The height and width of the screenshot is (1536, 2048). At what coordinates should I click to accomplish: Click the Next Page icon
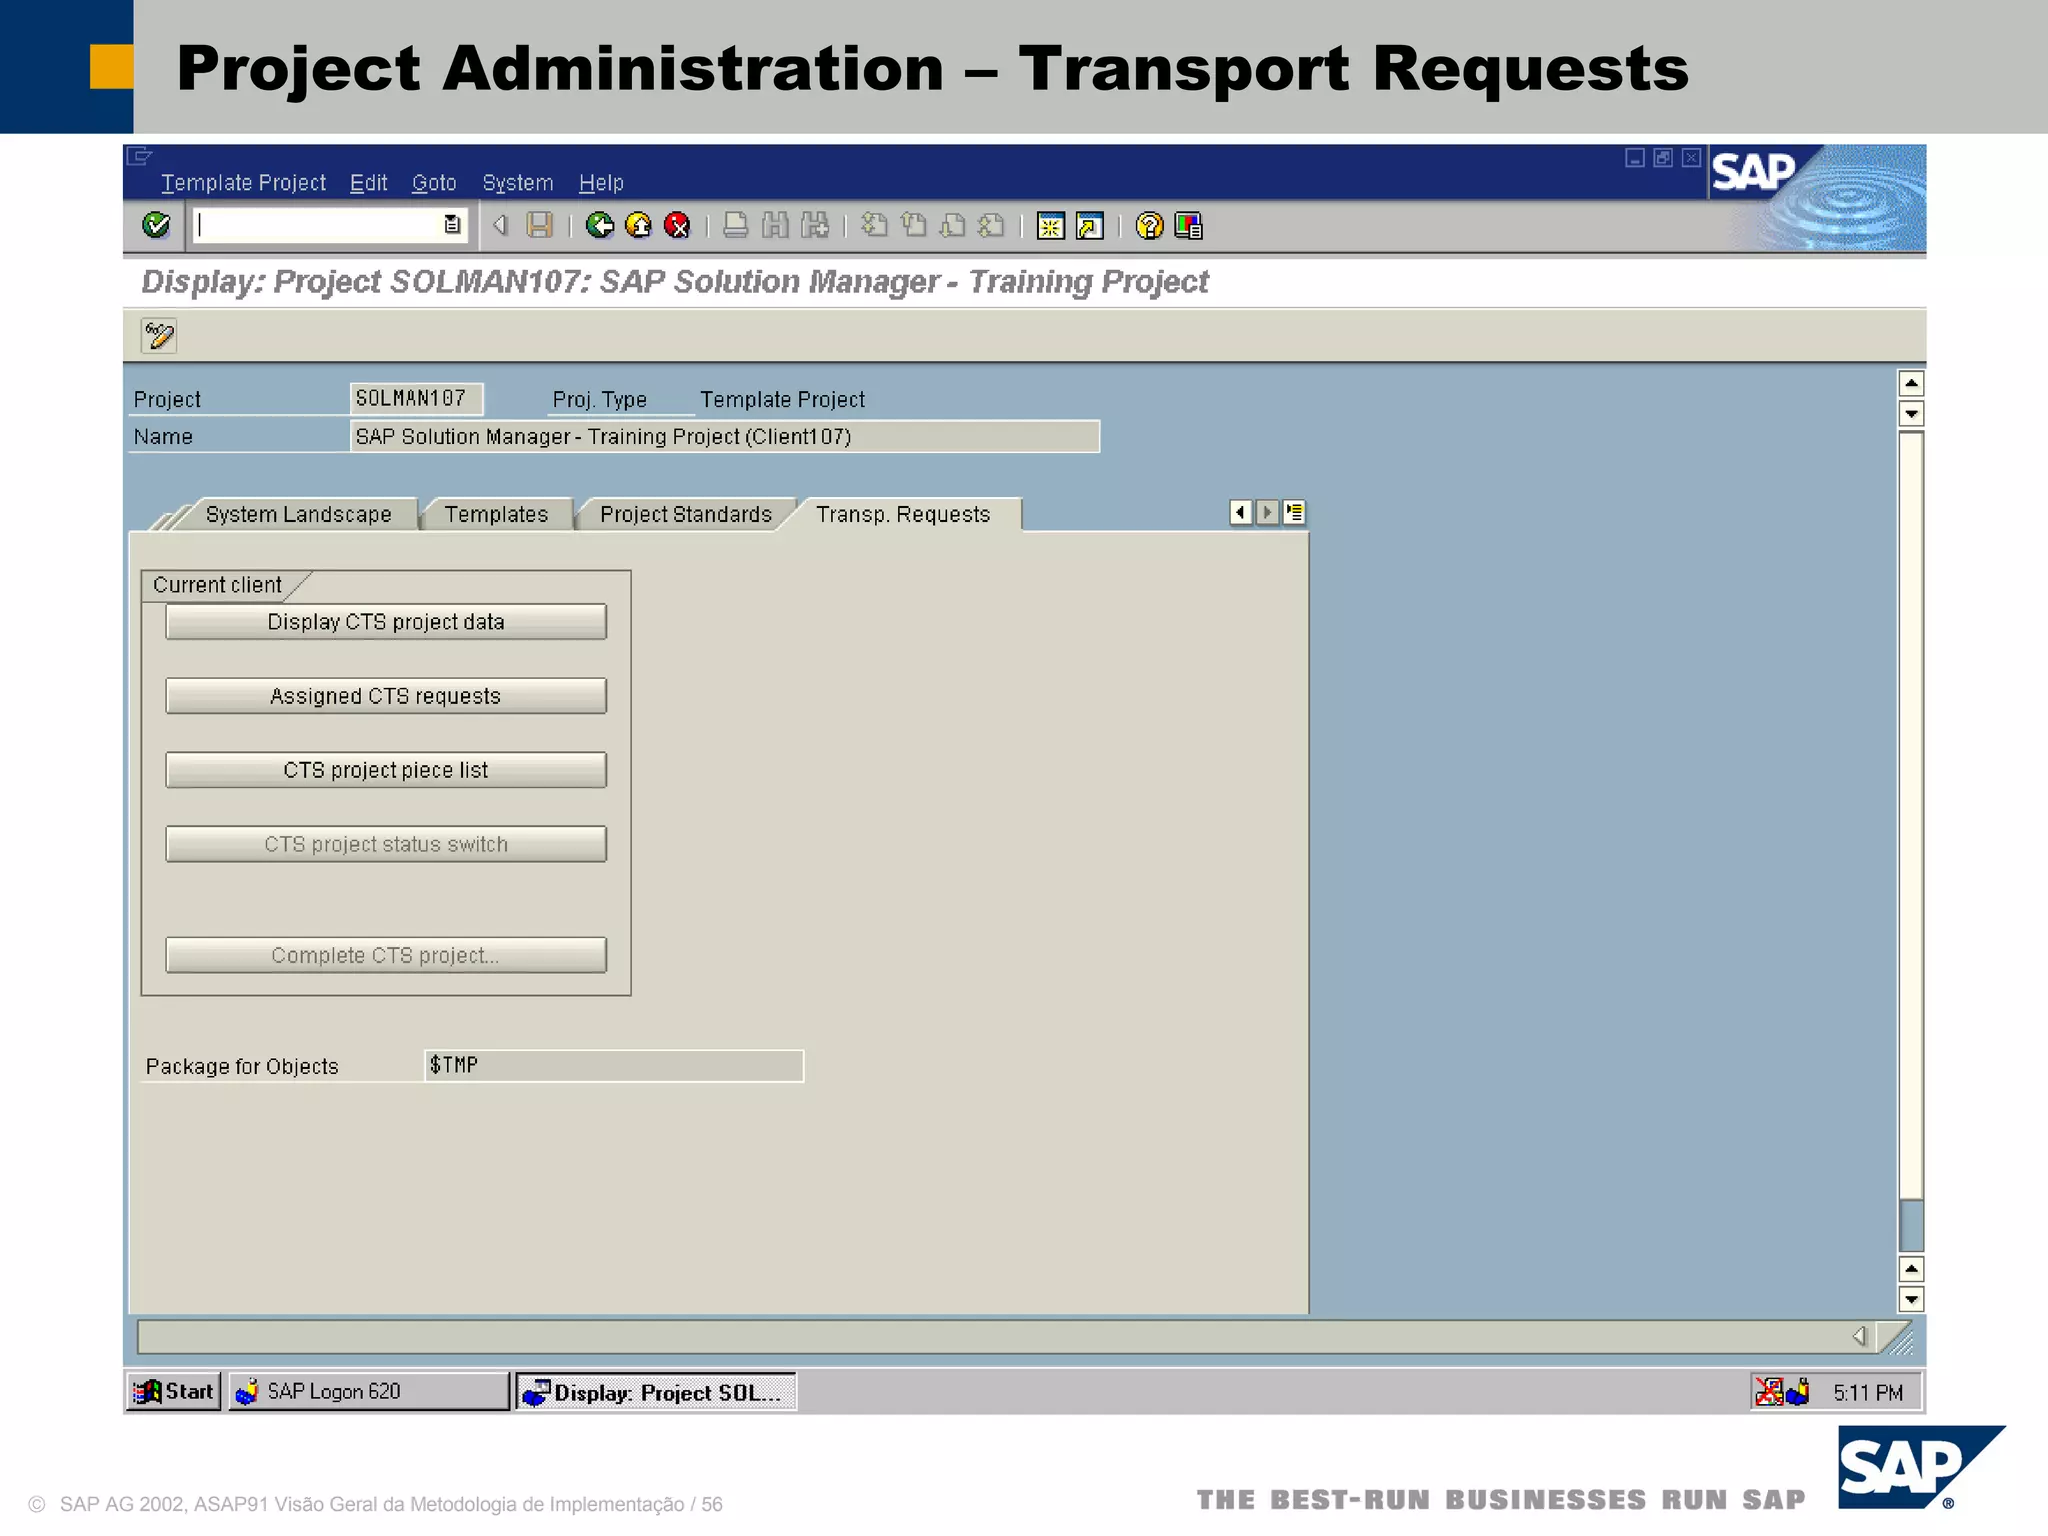[x=953, y=226]
